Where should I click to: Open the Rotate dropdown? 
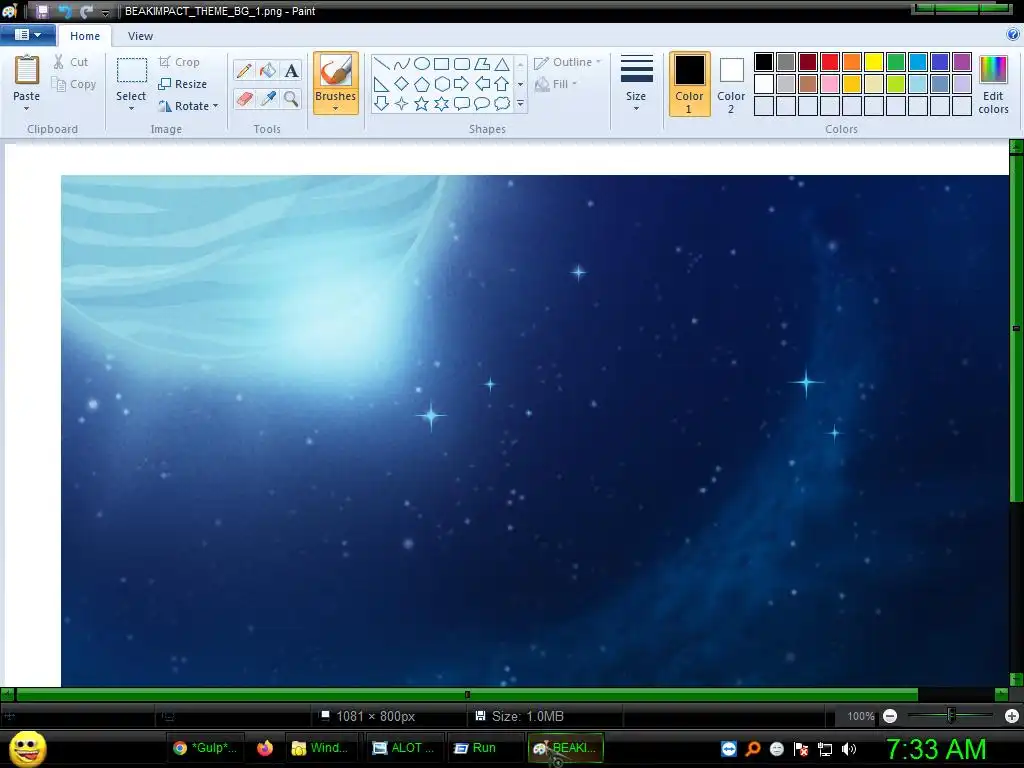187,106
